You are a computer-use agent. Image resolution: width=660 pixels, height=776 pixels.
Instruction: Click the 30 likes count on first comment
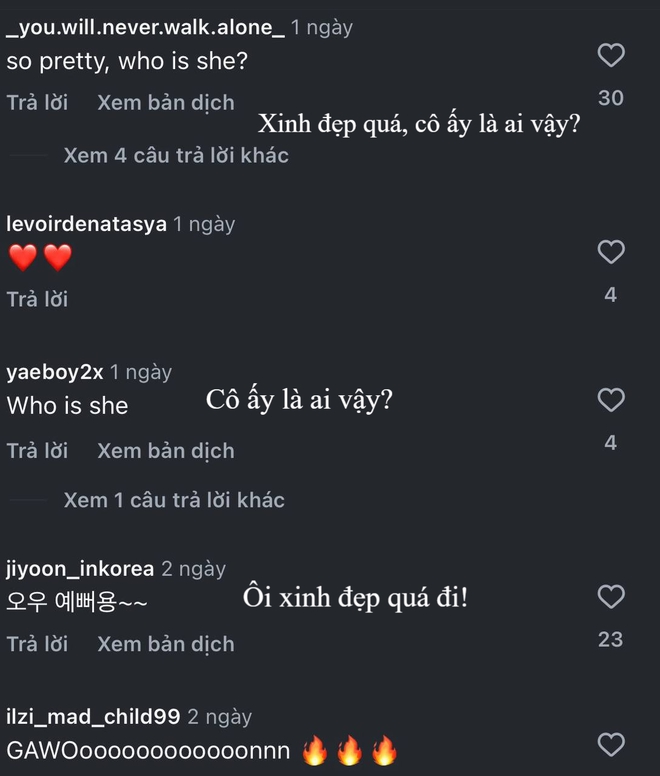pyautogui.click(x=610, y=98)
